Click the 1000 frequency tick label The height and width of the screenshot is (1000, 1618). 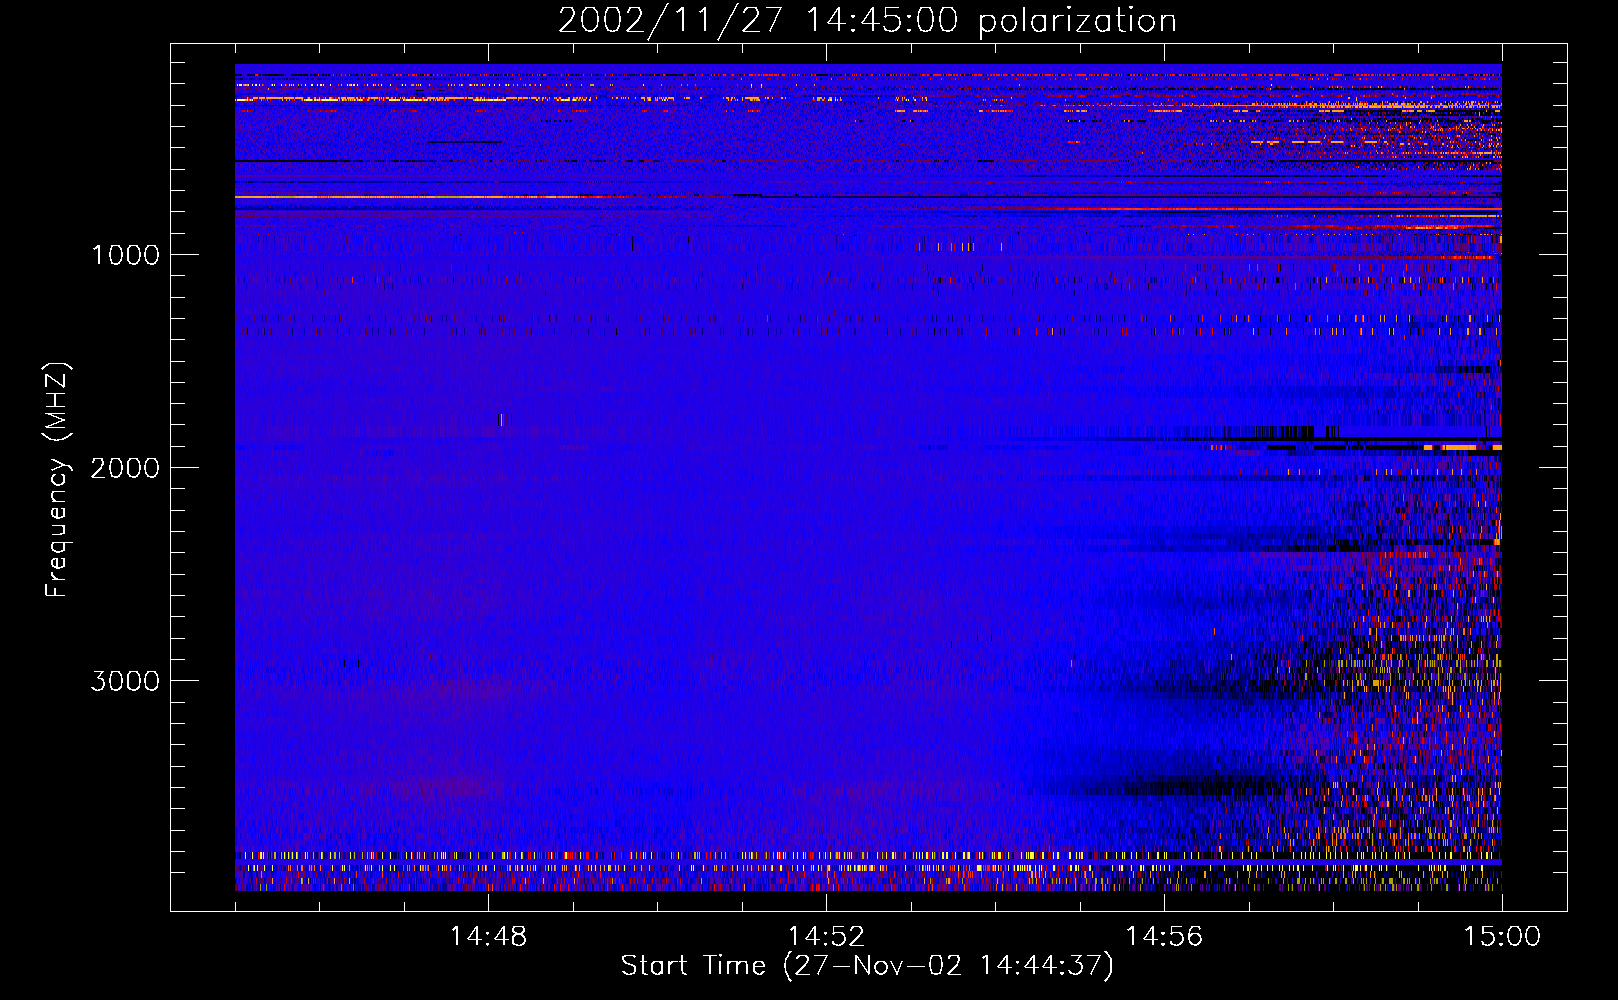[126, 255]
